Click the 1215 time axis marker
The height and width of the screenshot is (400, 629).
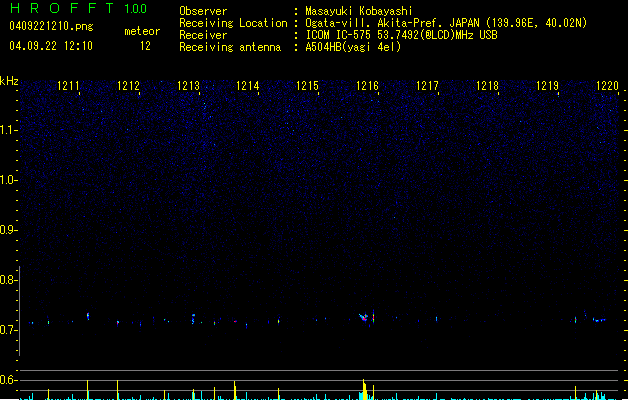(307, 86)
